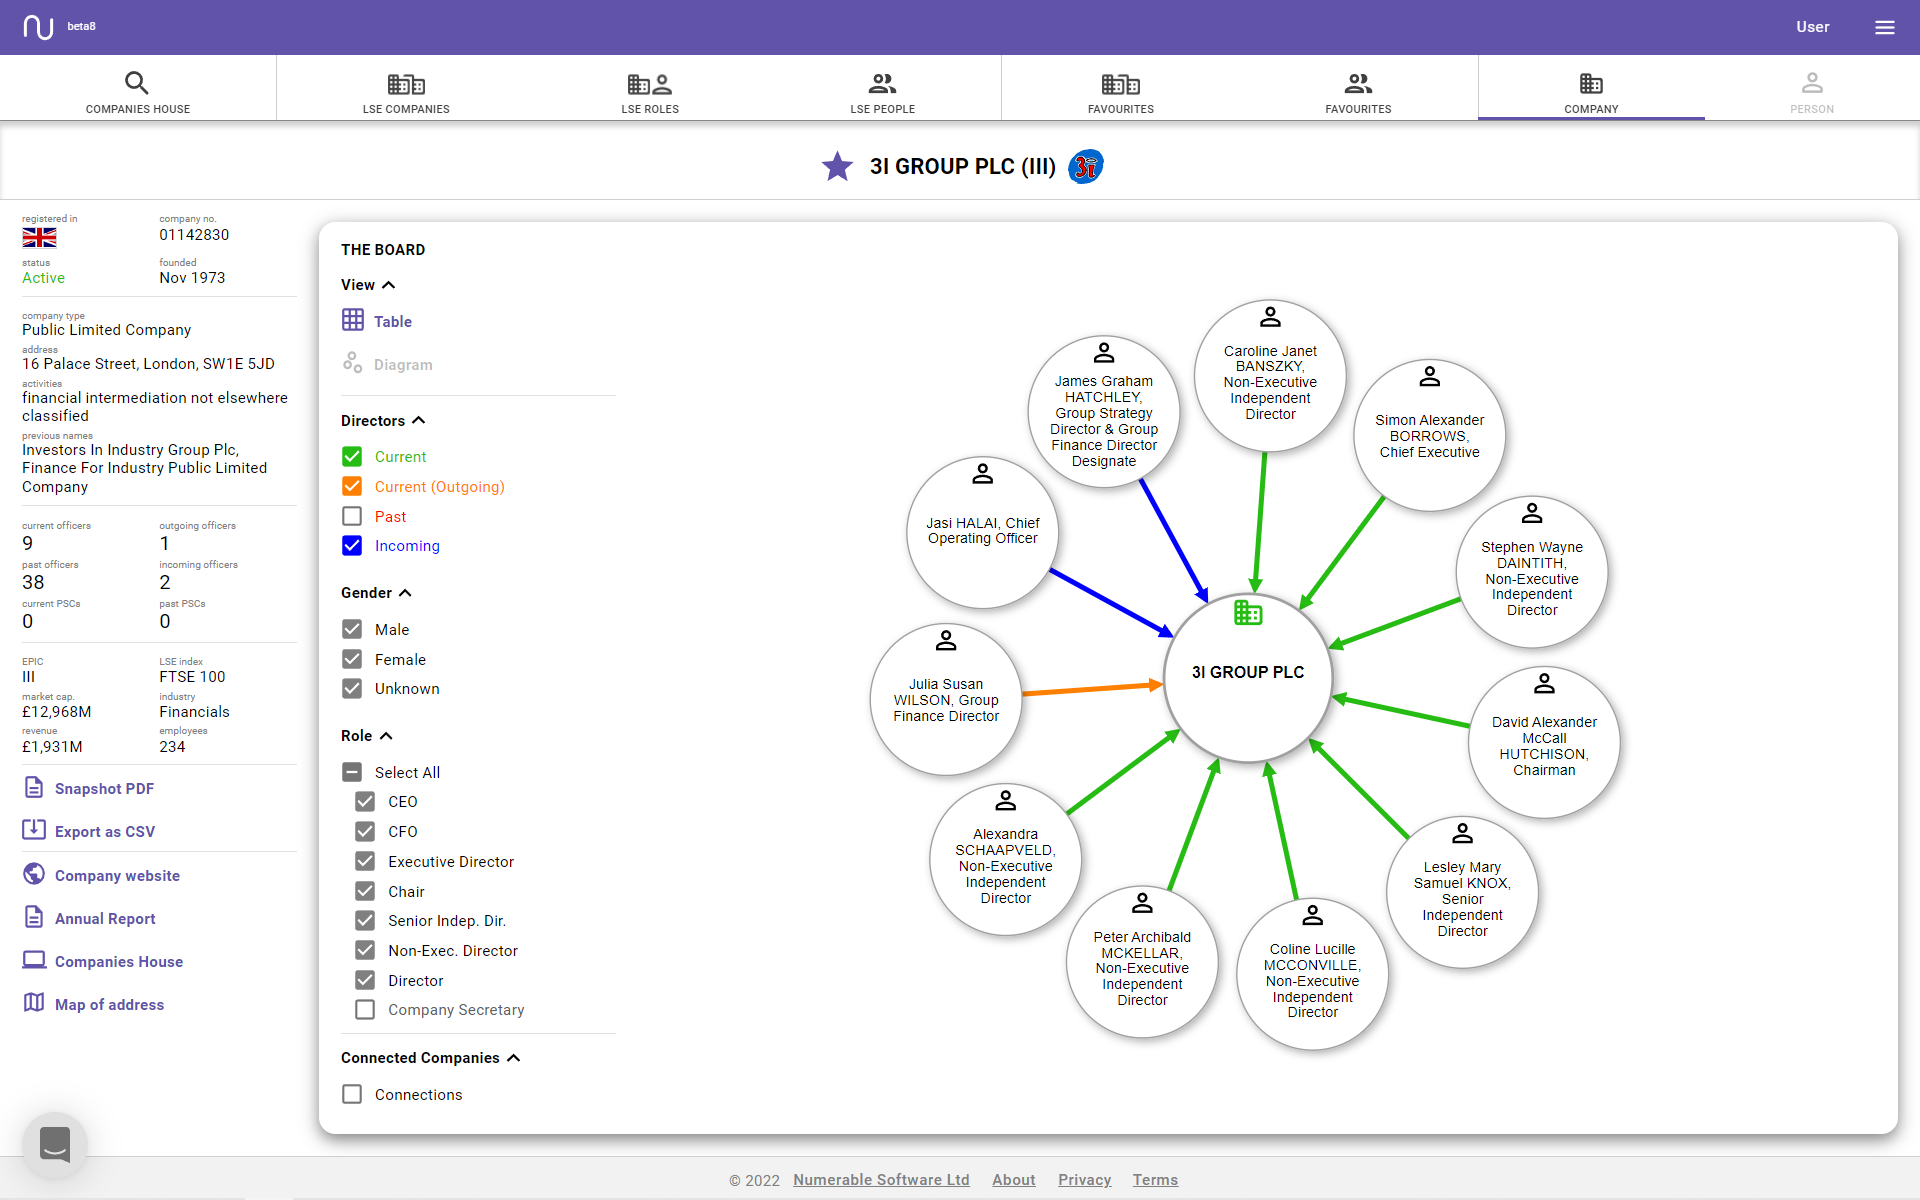
Task: Click the Map of address icon
Action: click(x=33, y=1003)
